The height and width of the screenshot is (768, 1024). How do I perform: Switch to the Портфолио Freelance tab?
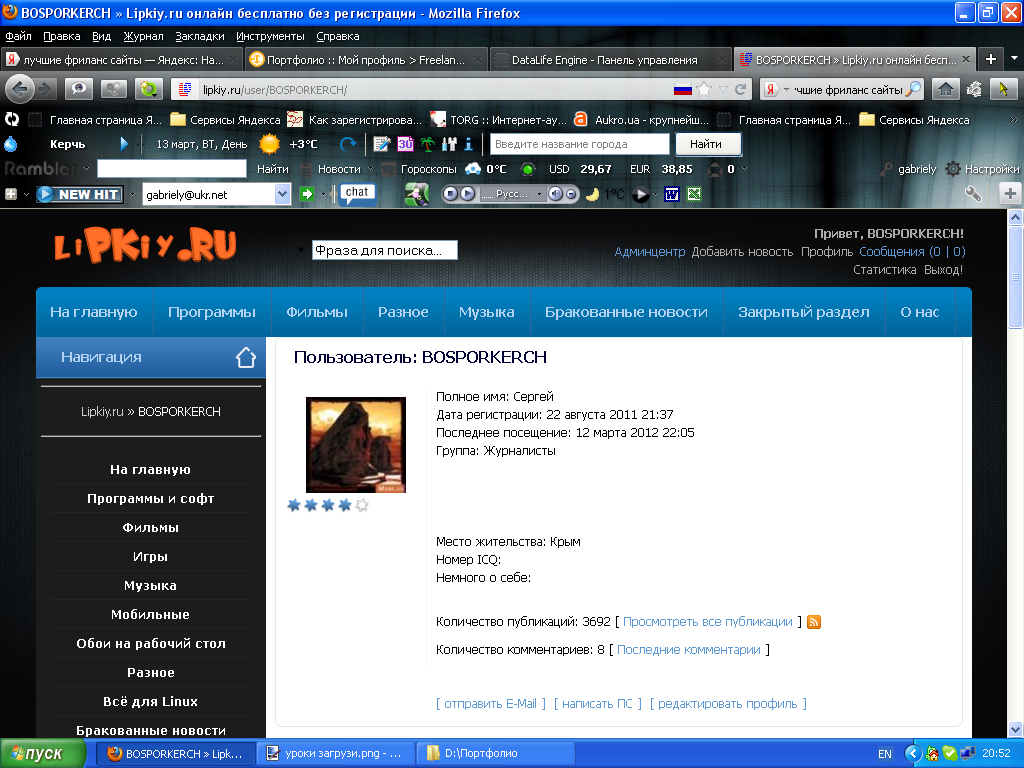(x=367, y=59)
